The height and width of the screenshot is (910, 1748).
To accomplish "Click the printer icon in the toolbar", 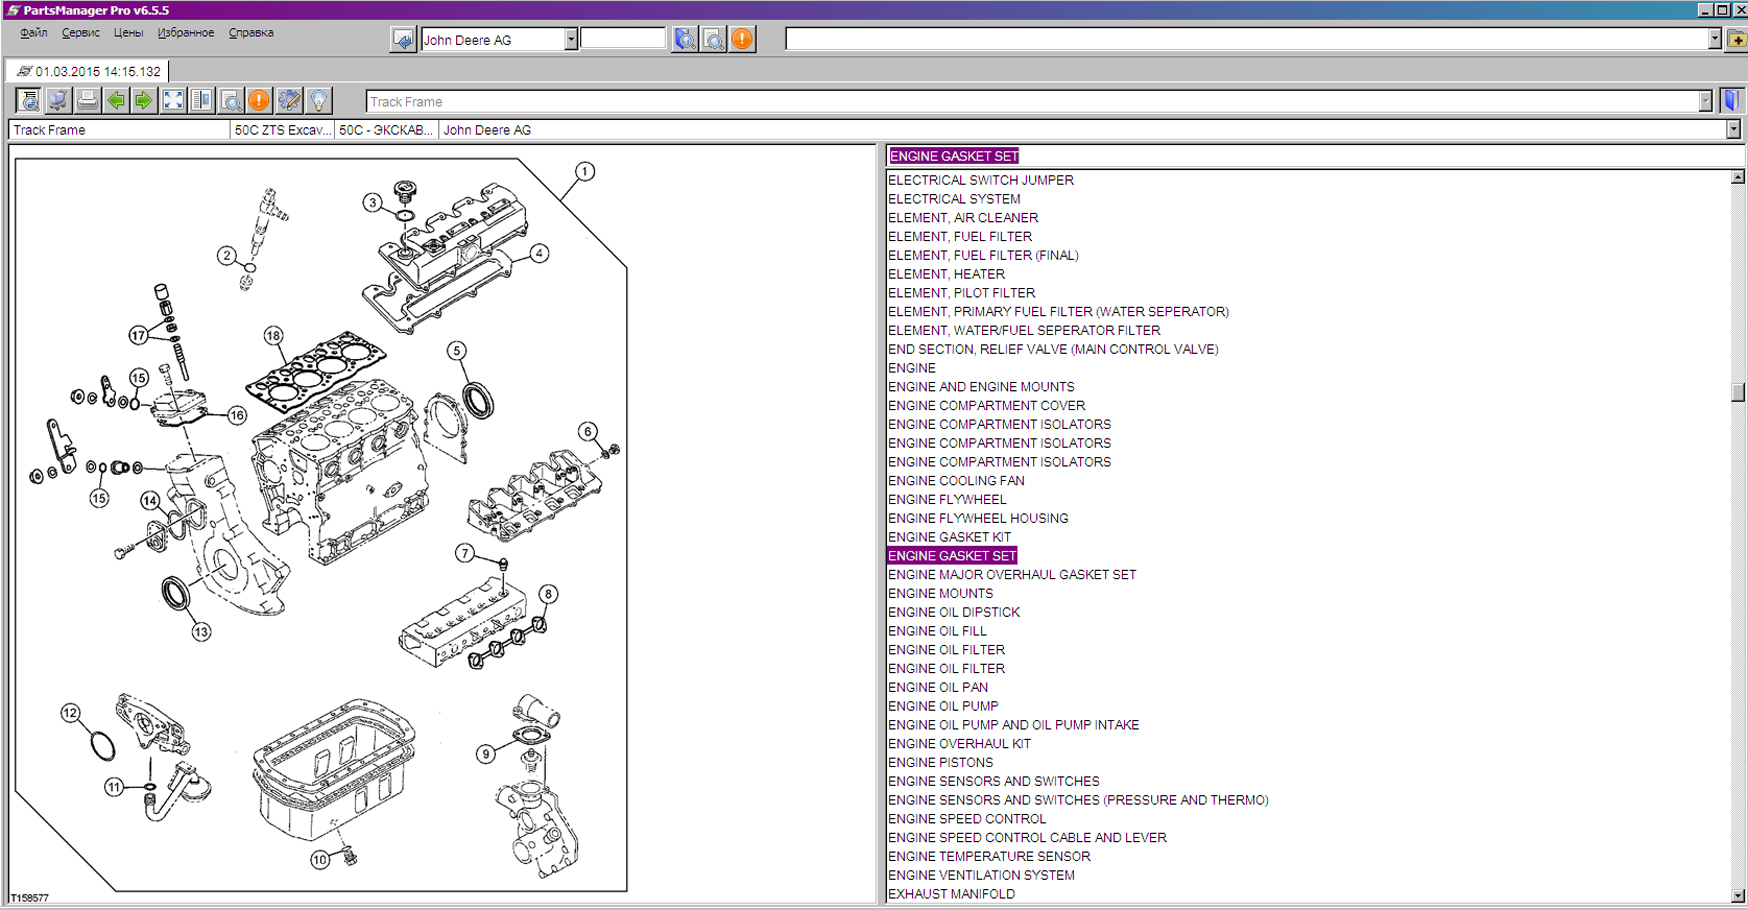I will click(x=87, y=100).
